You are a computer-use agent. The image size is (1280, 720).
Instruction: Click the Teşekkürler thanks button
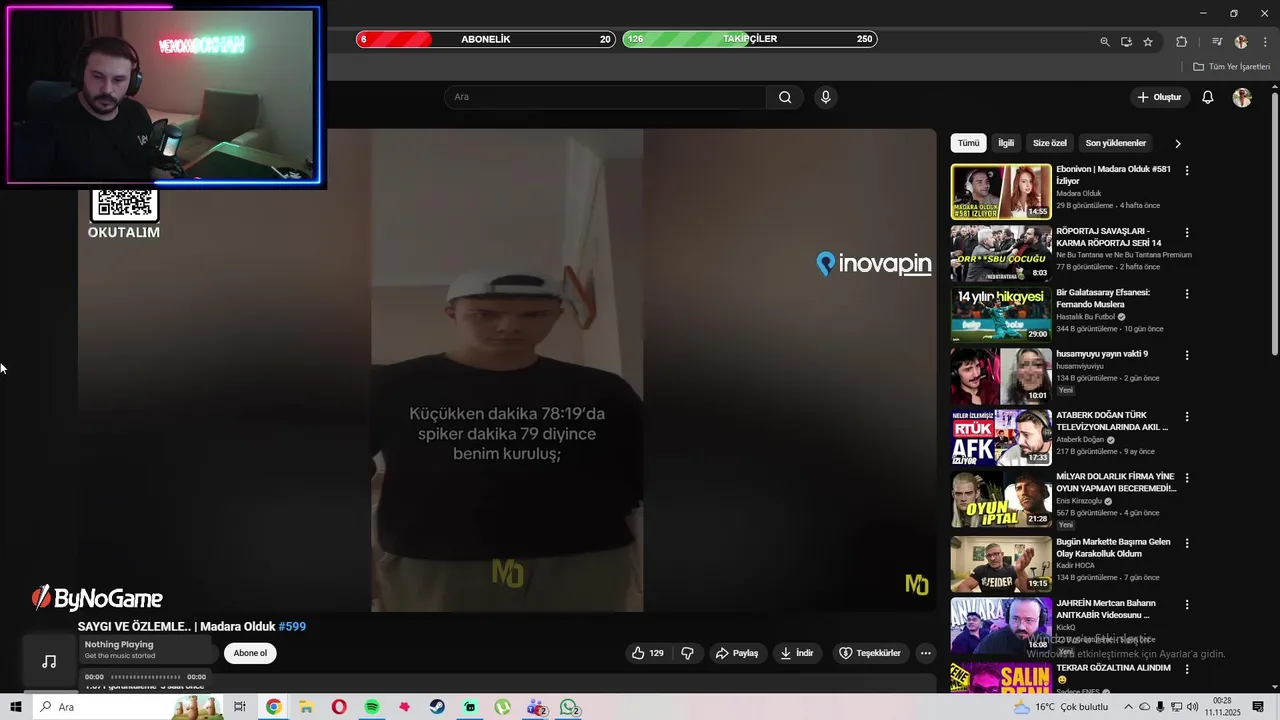[x=870, y=653]
